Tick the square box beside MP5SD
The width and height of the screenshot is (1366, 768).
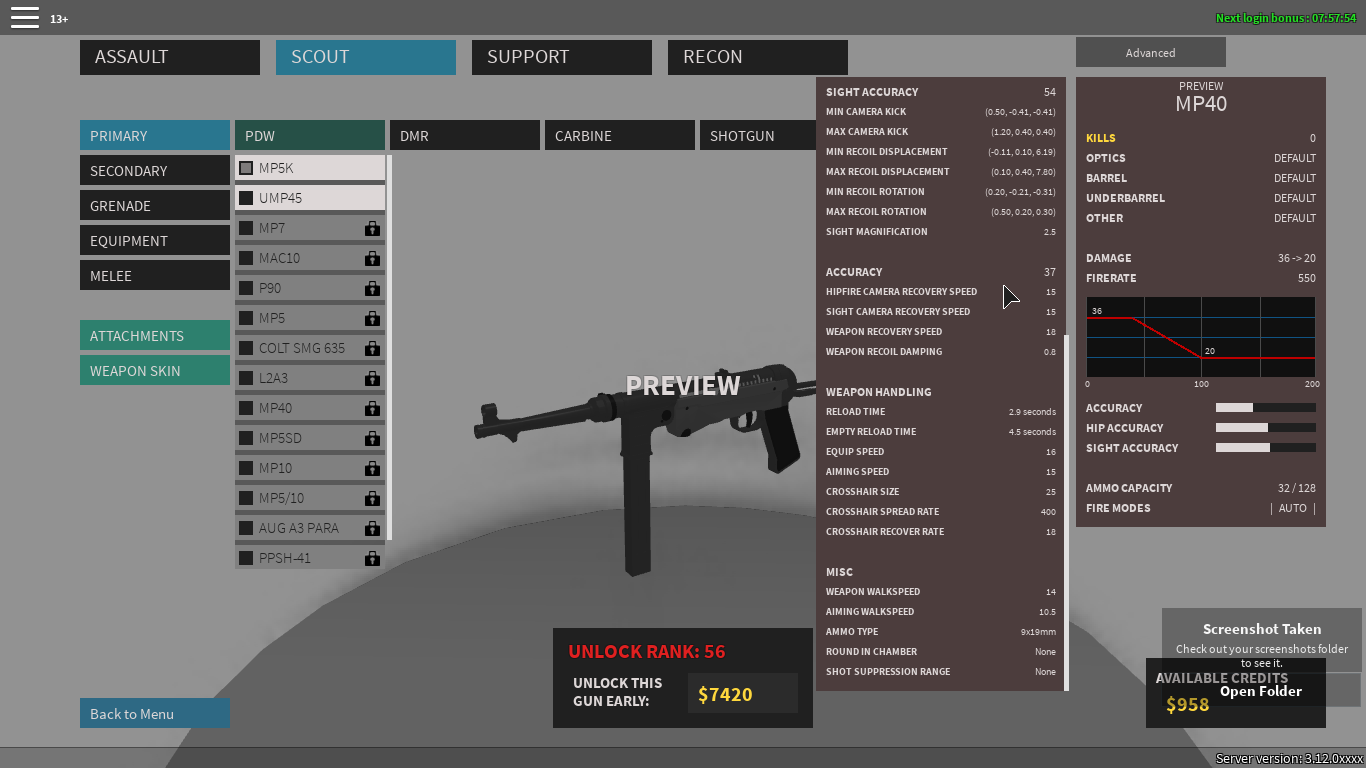246,438
